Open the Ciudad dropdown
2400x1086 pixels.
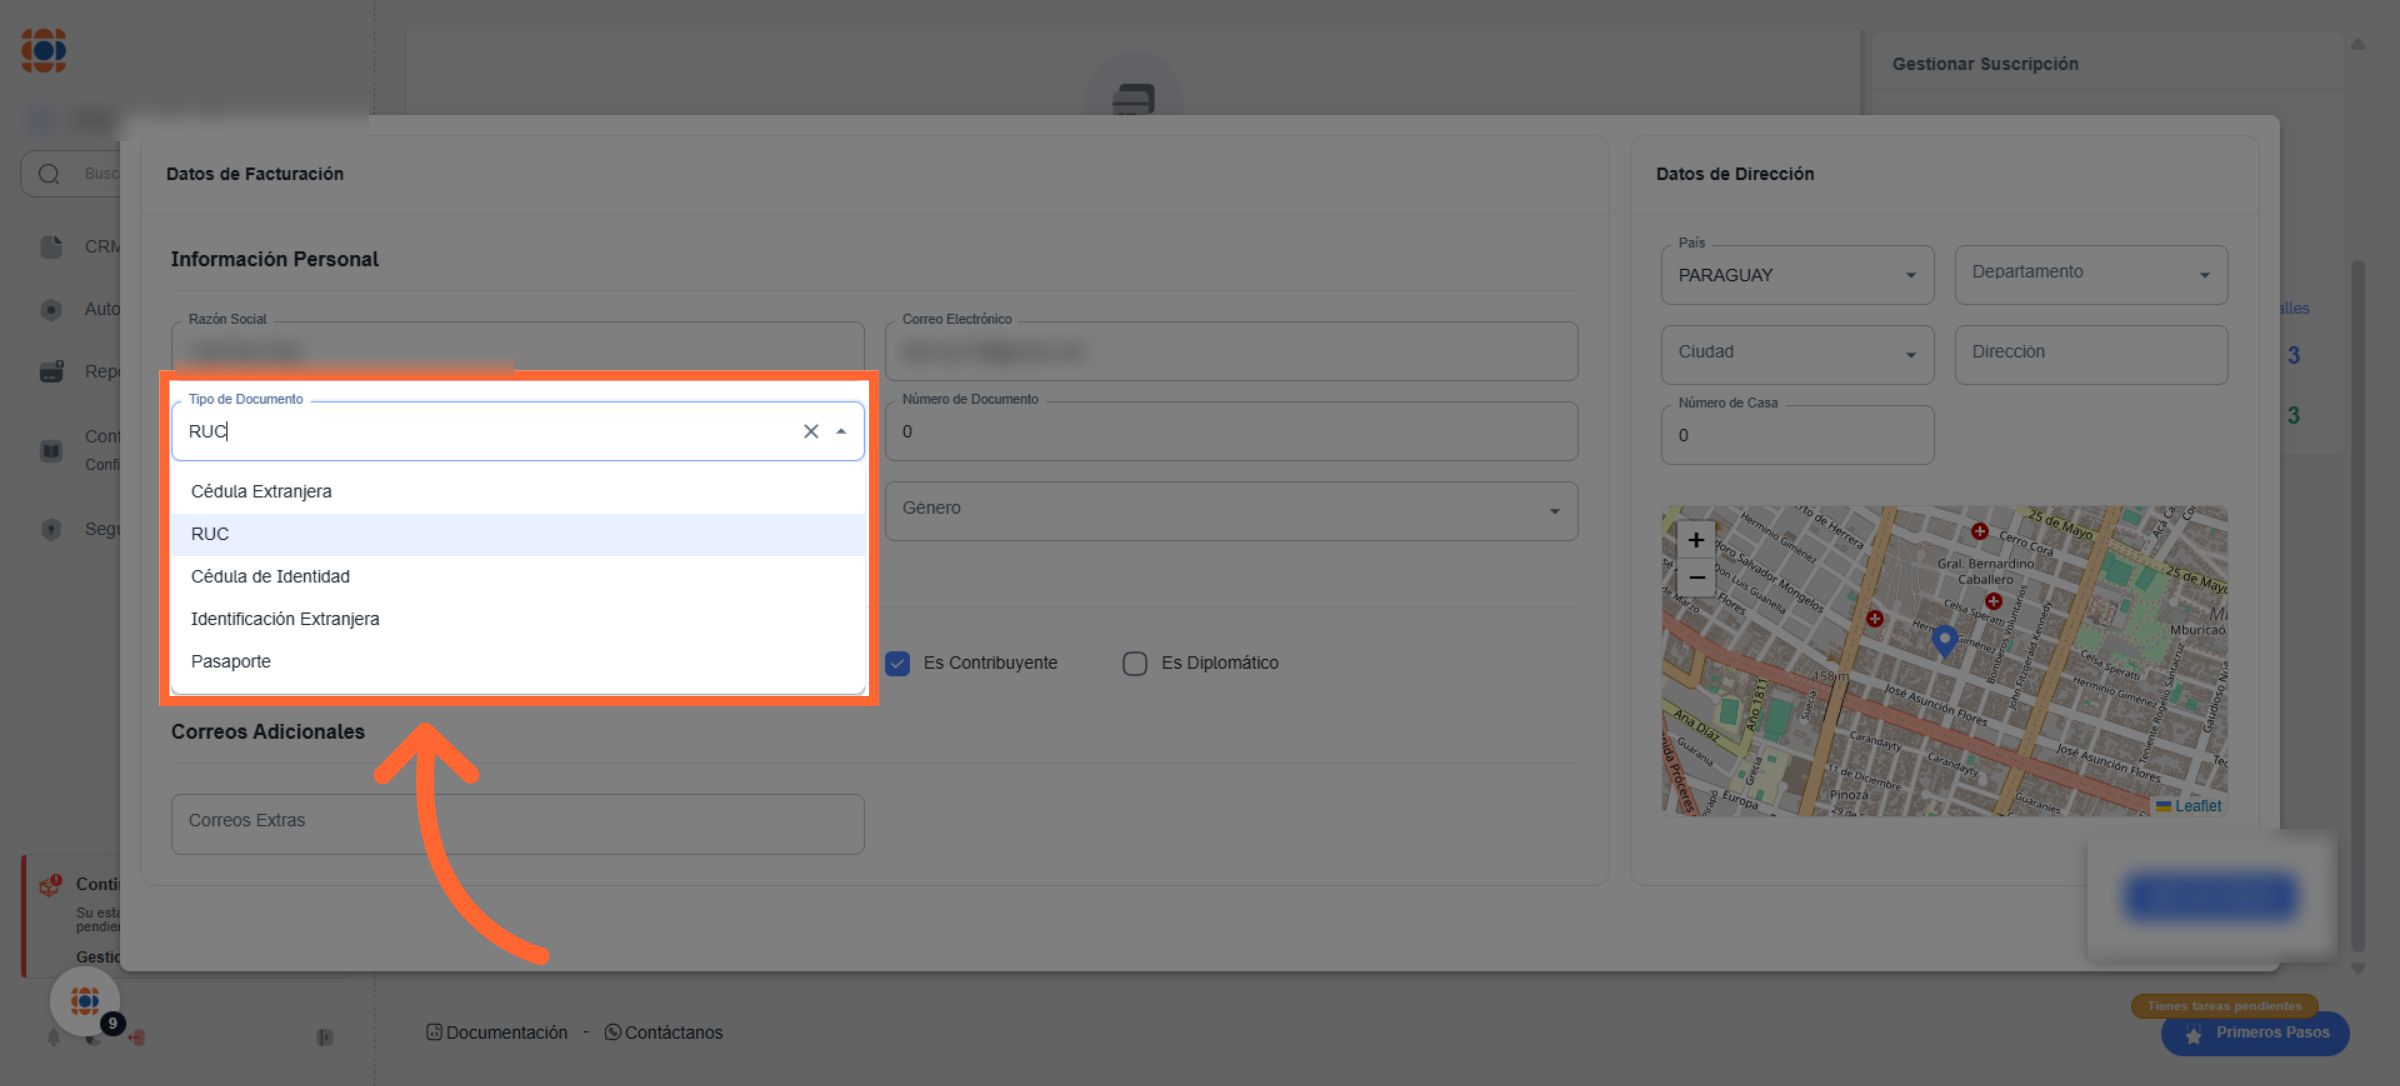click(1796, 354)
